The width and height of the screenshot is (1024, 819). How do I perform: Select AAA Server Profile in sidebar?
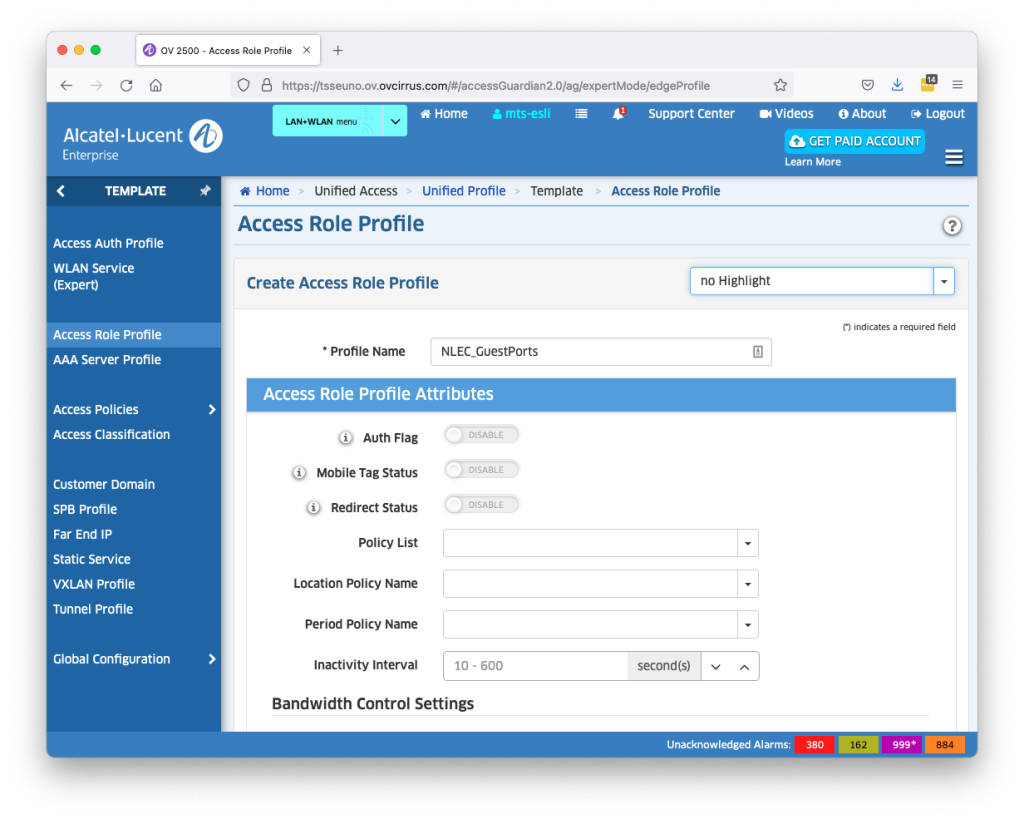pos(107,360)
